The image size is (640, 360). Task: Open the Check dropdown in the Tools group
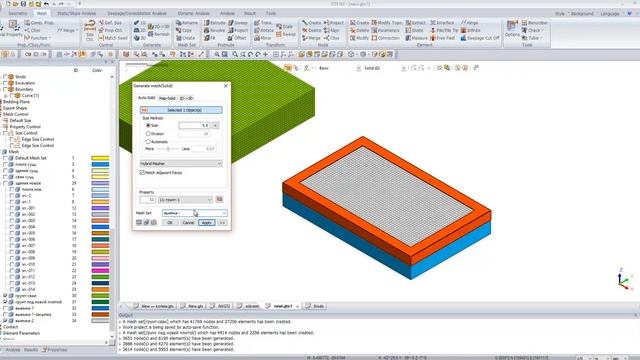(x=533, y=30)
